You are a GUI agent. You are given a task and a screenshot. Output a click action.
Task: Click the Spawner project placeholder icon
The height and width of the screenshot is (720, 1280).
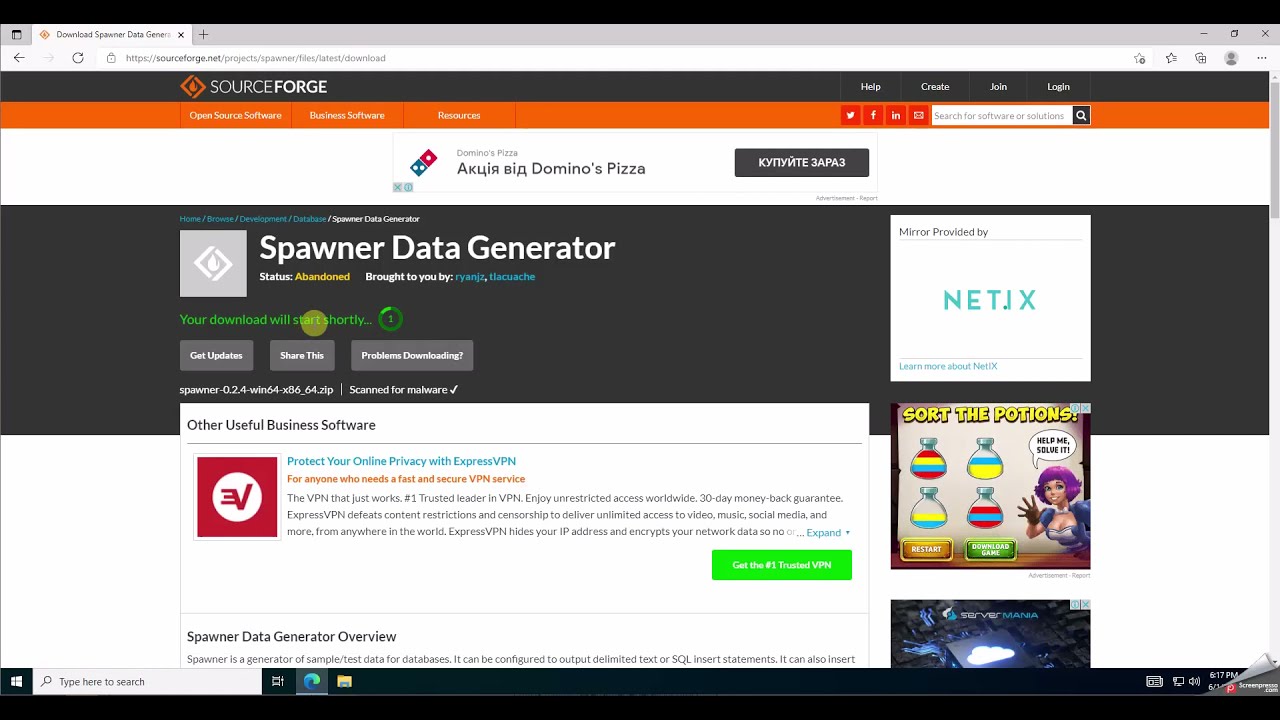pyautogui.click(x=213, y=263)
